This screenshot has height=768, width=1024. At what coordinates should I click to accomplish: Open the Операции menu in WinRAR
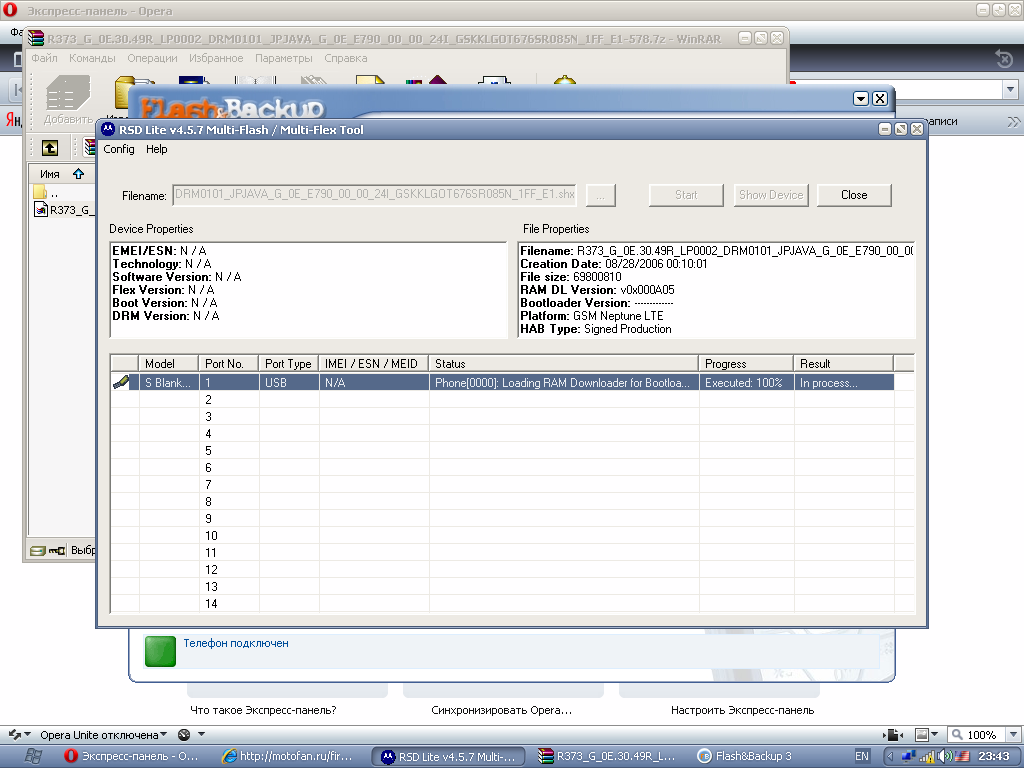point(152,58)
